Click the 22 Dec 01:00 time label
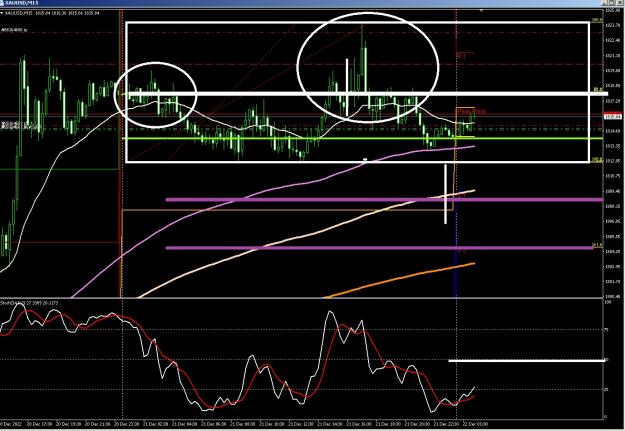The height and width of the screenshot is (431, 625). (476, 424)
